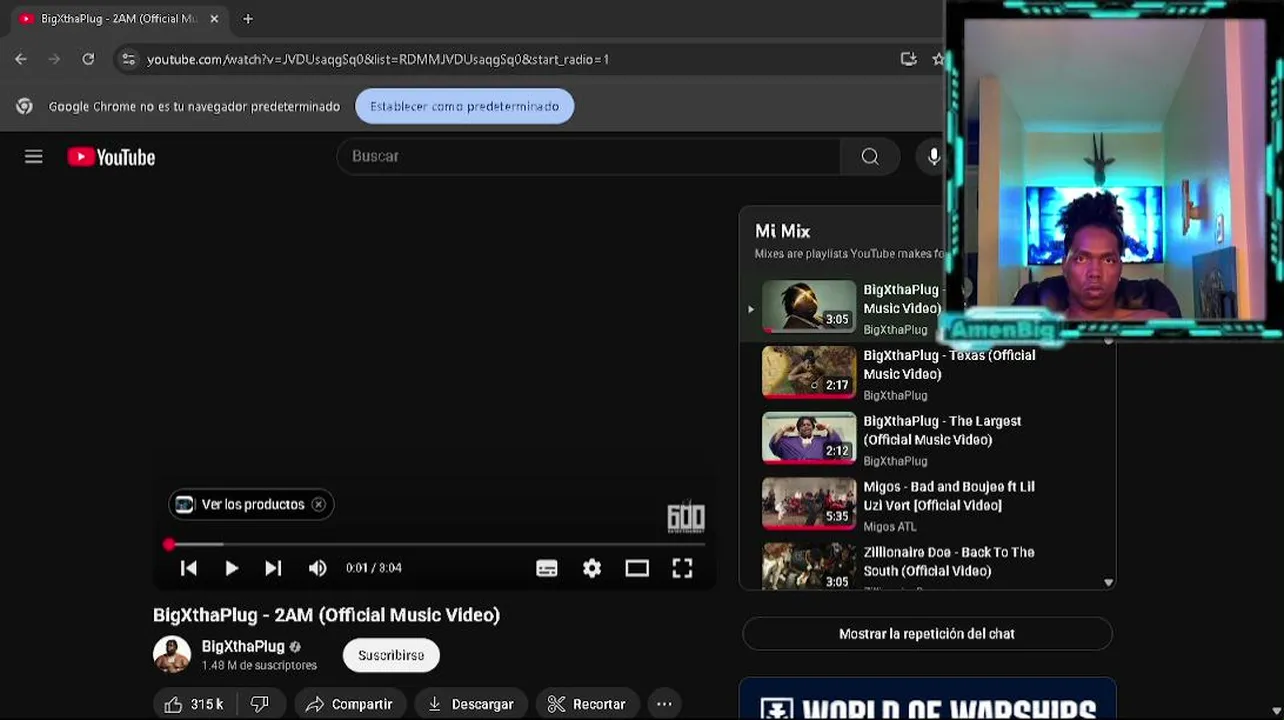Enter full screen mode
Image resolution: width=1284 pixels, height=720 pixels.
tap(682, 568)
